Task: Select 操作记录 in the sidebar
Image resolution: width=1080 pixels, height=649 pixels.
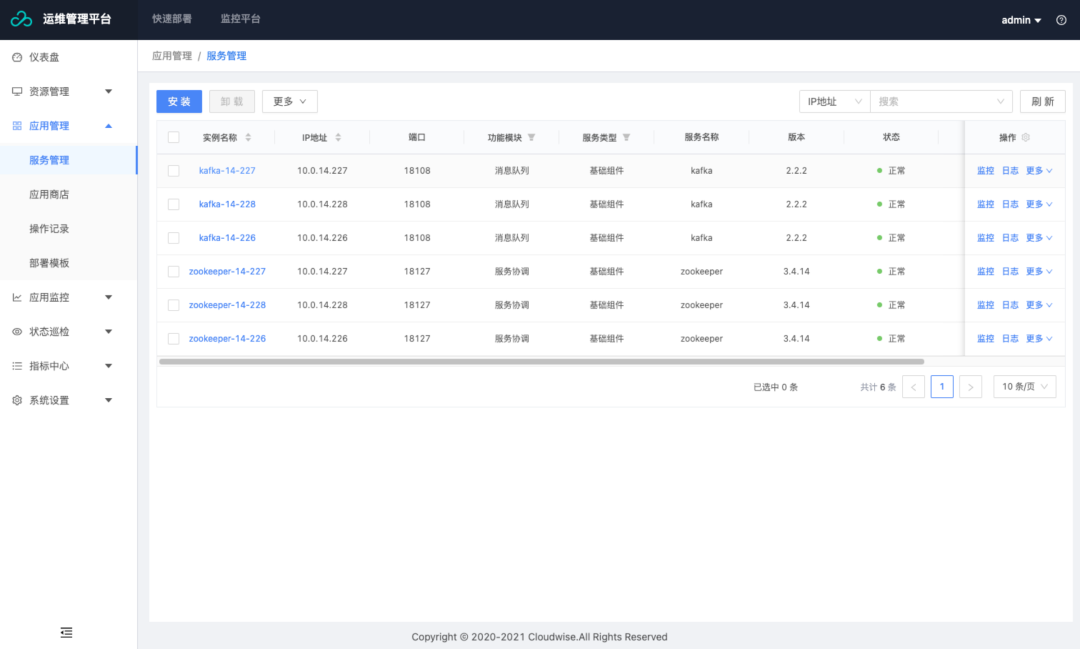Action: click(68, 229)
